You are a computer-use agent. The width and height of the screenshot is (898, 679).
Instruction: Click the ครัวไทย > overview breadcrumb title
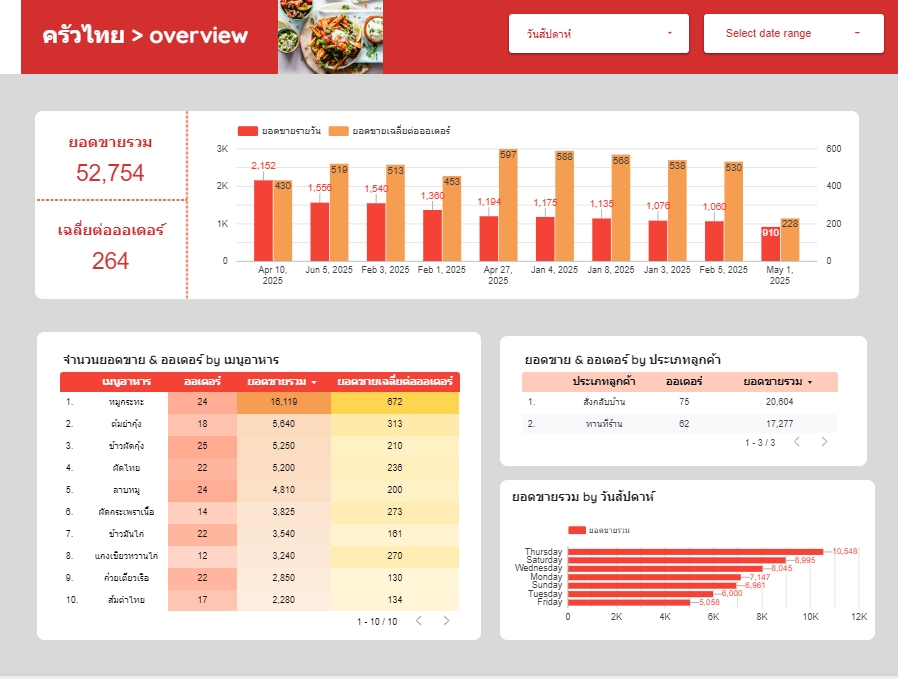[x=142, y=35]
